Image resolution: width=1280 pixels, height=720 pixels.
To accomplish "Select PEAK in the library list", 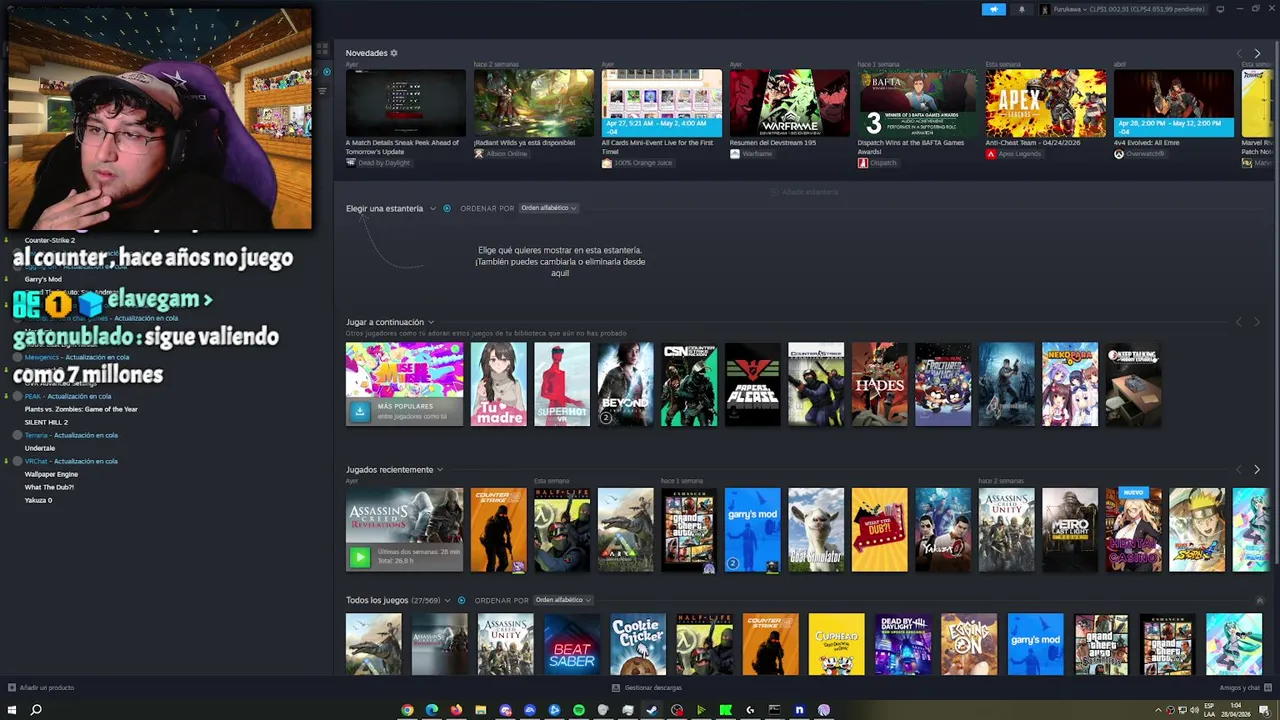I will coord(68,396).
